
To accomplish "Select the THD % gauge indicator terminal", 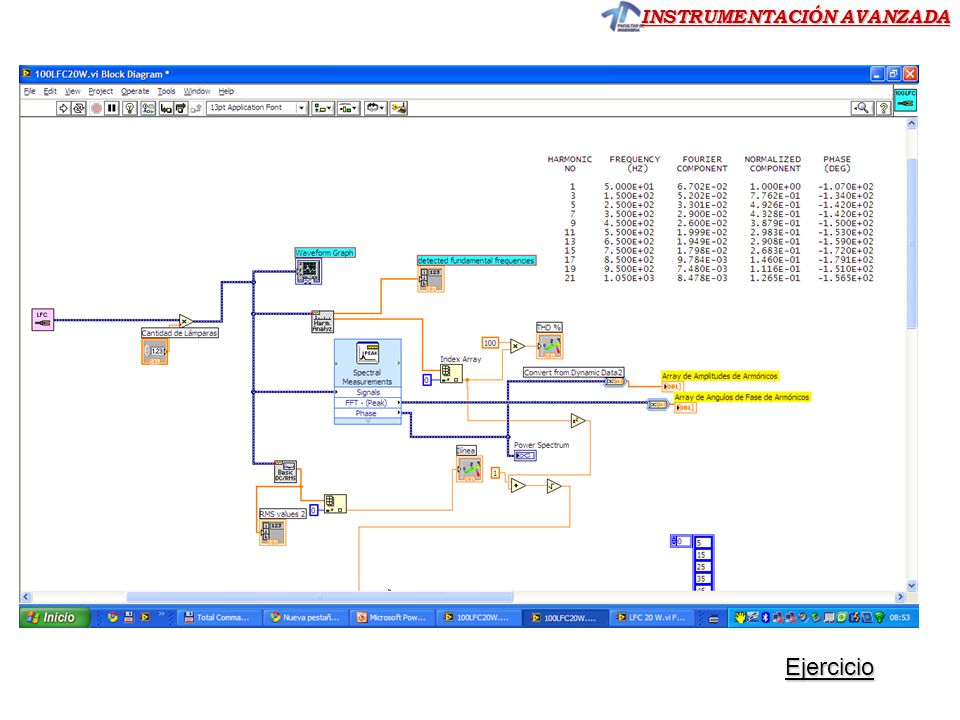I will [550, 347].
